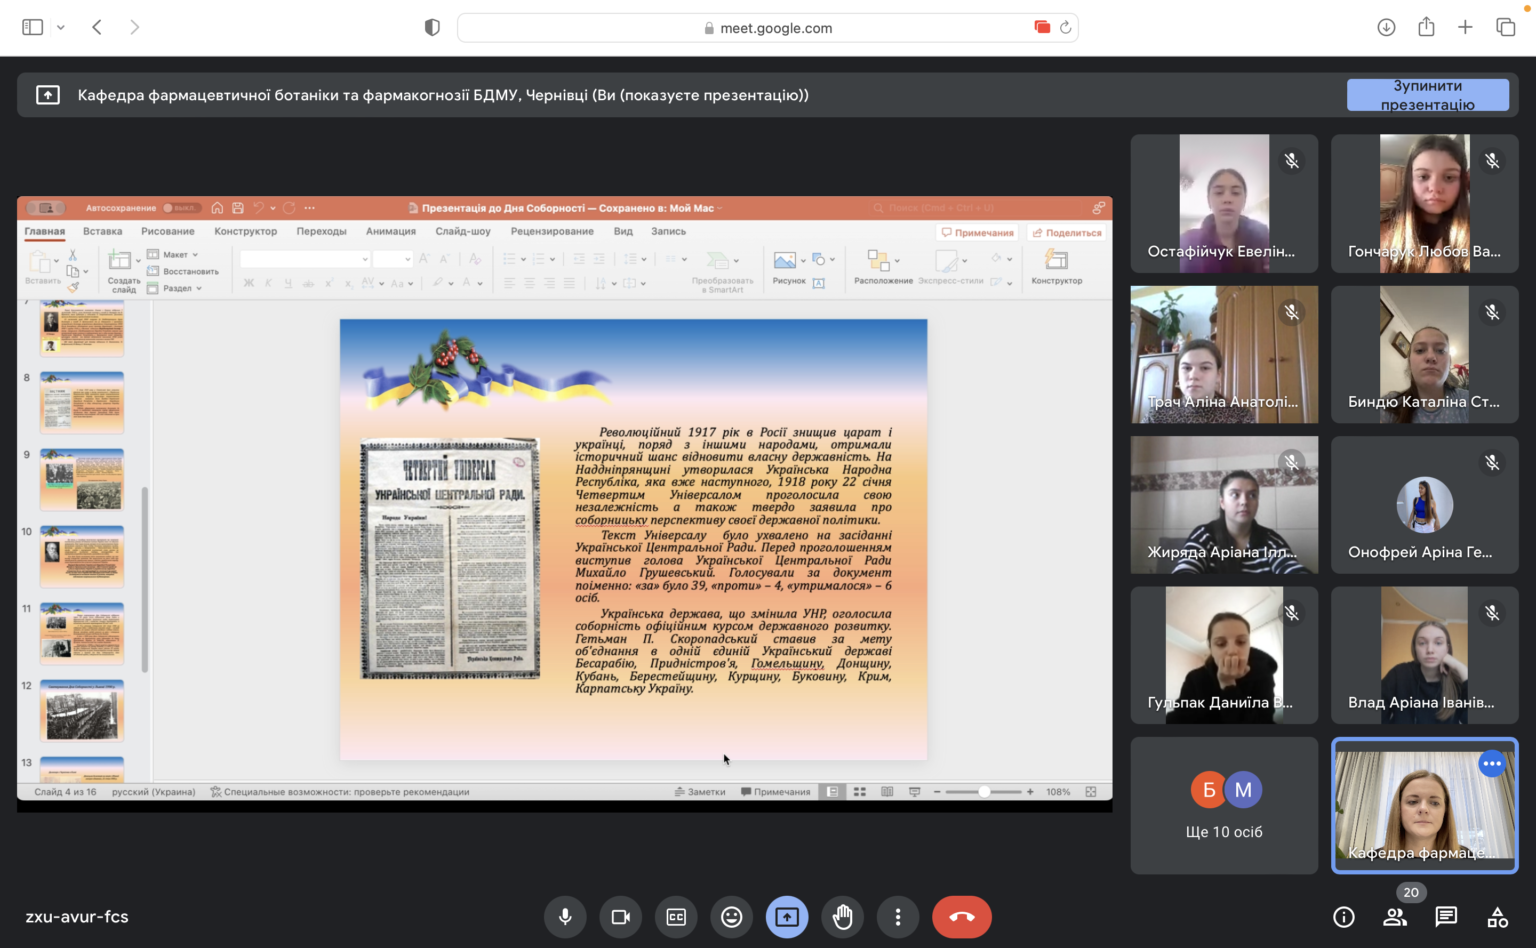Image resolution: width=1536 pixels, height=948 pixels.
Task: Open the Ще 10 осіб tile
Action: click(1224, 806)
